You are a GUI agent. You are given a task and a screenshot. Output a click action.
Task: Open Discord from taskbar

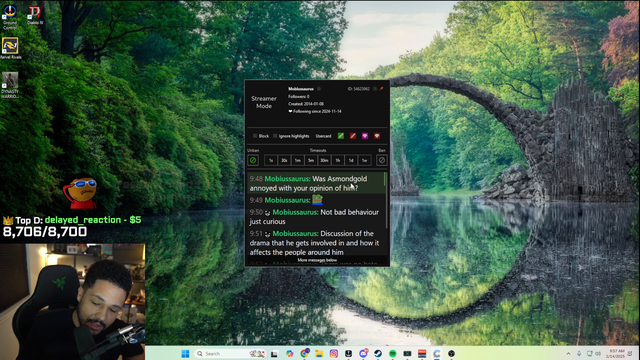point(363,353)
